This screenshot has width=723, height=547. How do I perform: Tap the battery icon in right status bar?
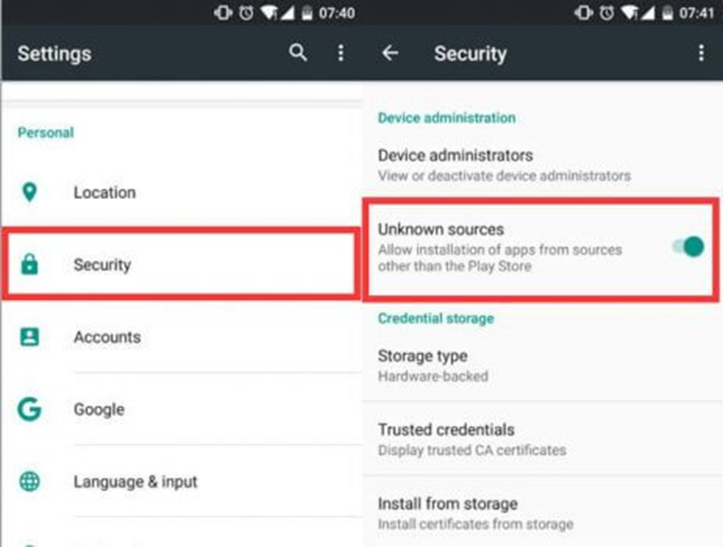(x=667, y=13)
